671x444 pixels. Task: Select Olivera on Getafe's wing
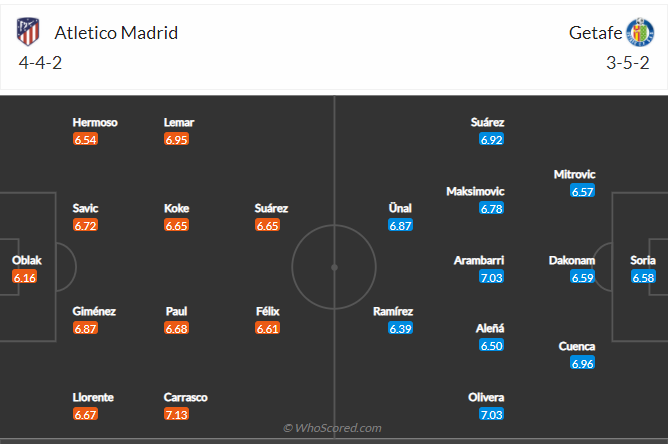[486, 397]
